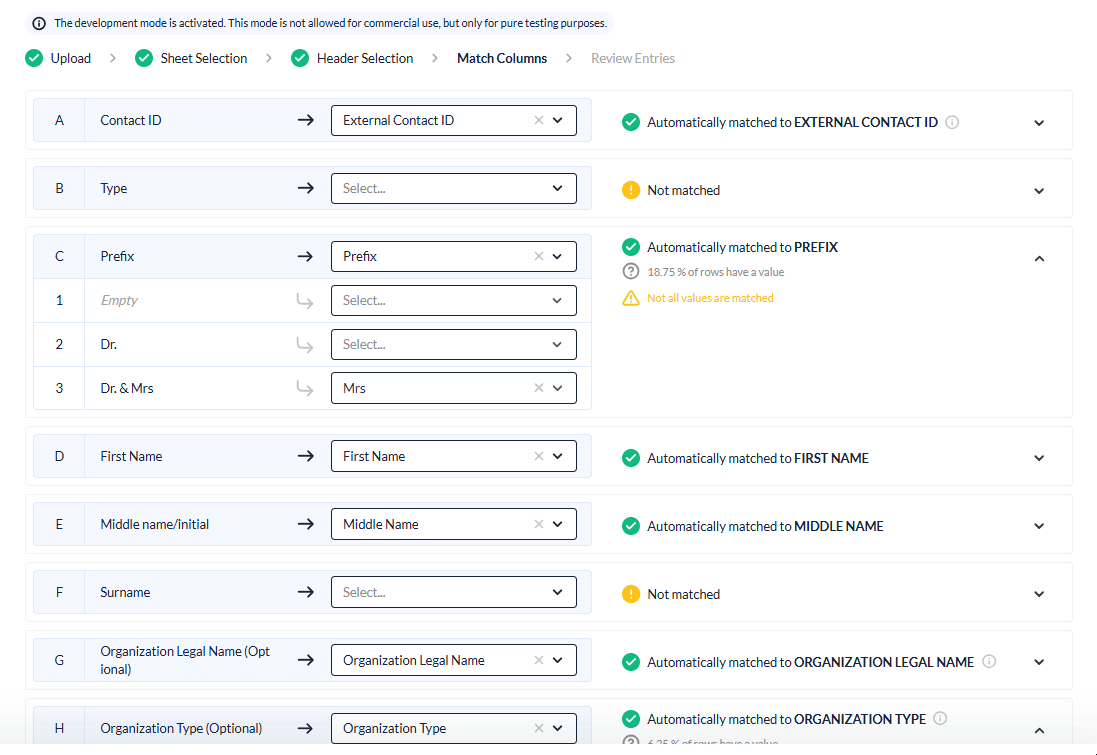The image size is (1097, 755).
Task: Click info icon next to EXTERNAL CONTACT ID
Action: pyautogui.click(x=952, y=122)
